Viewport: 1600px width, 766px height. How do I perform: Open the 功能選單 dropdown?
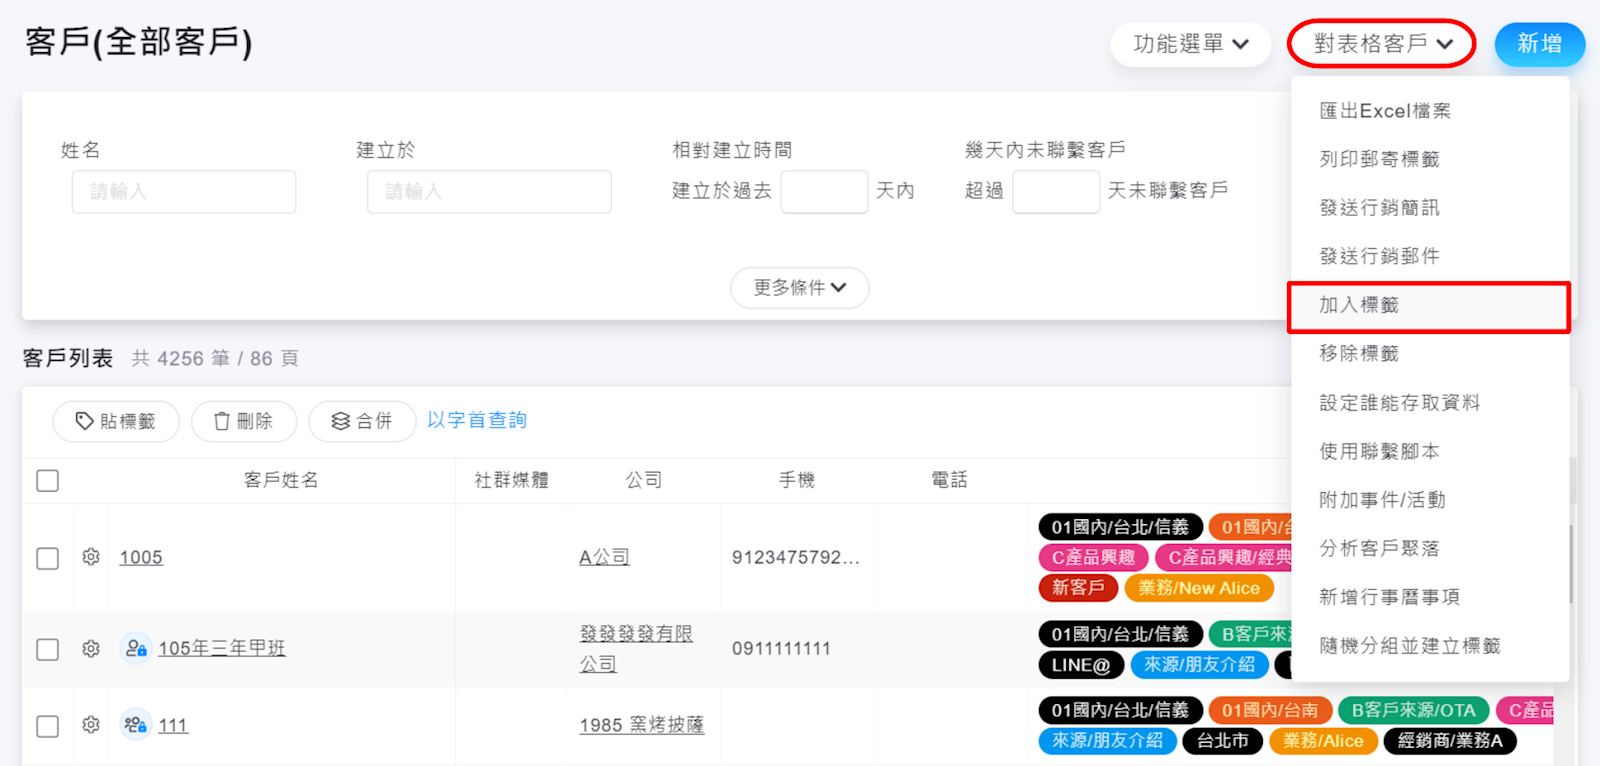click(x=1190, y=44)
